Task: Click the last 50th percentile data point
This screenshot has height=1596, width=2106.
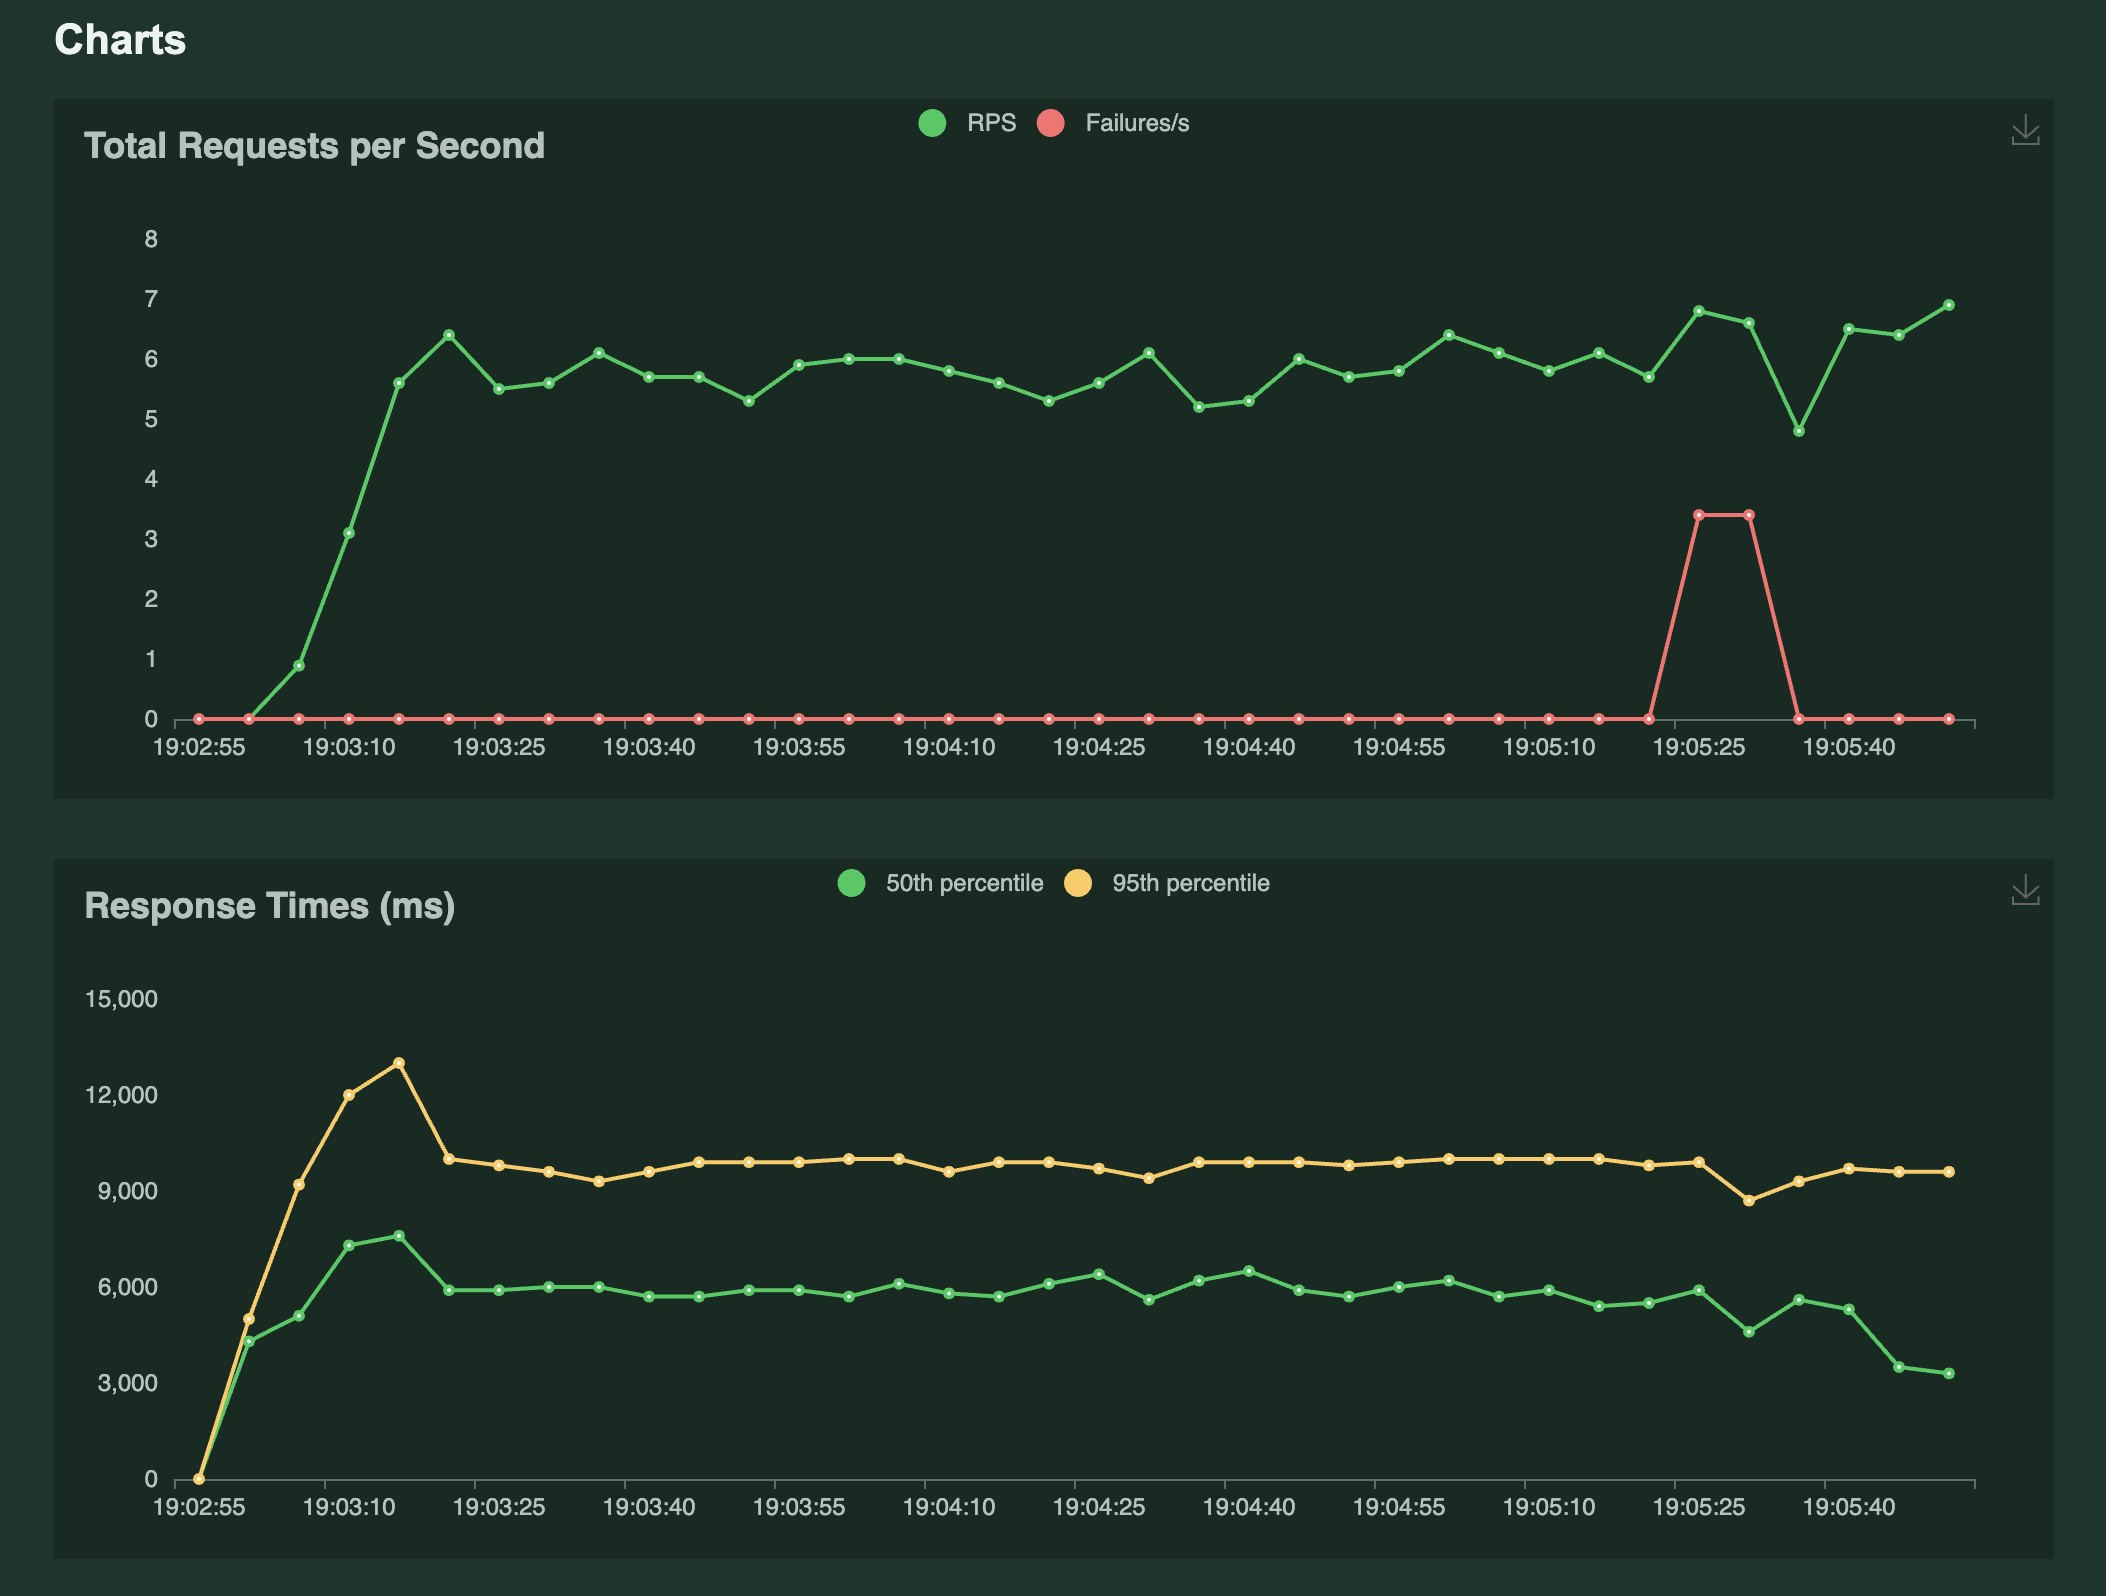Action: (1949, 1373)
